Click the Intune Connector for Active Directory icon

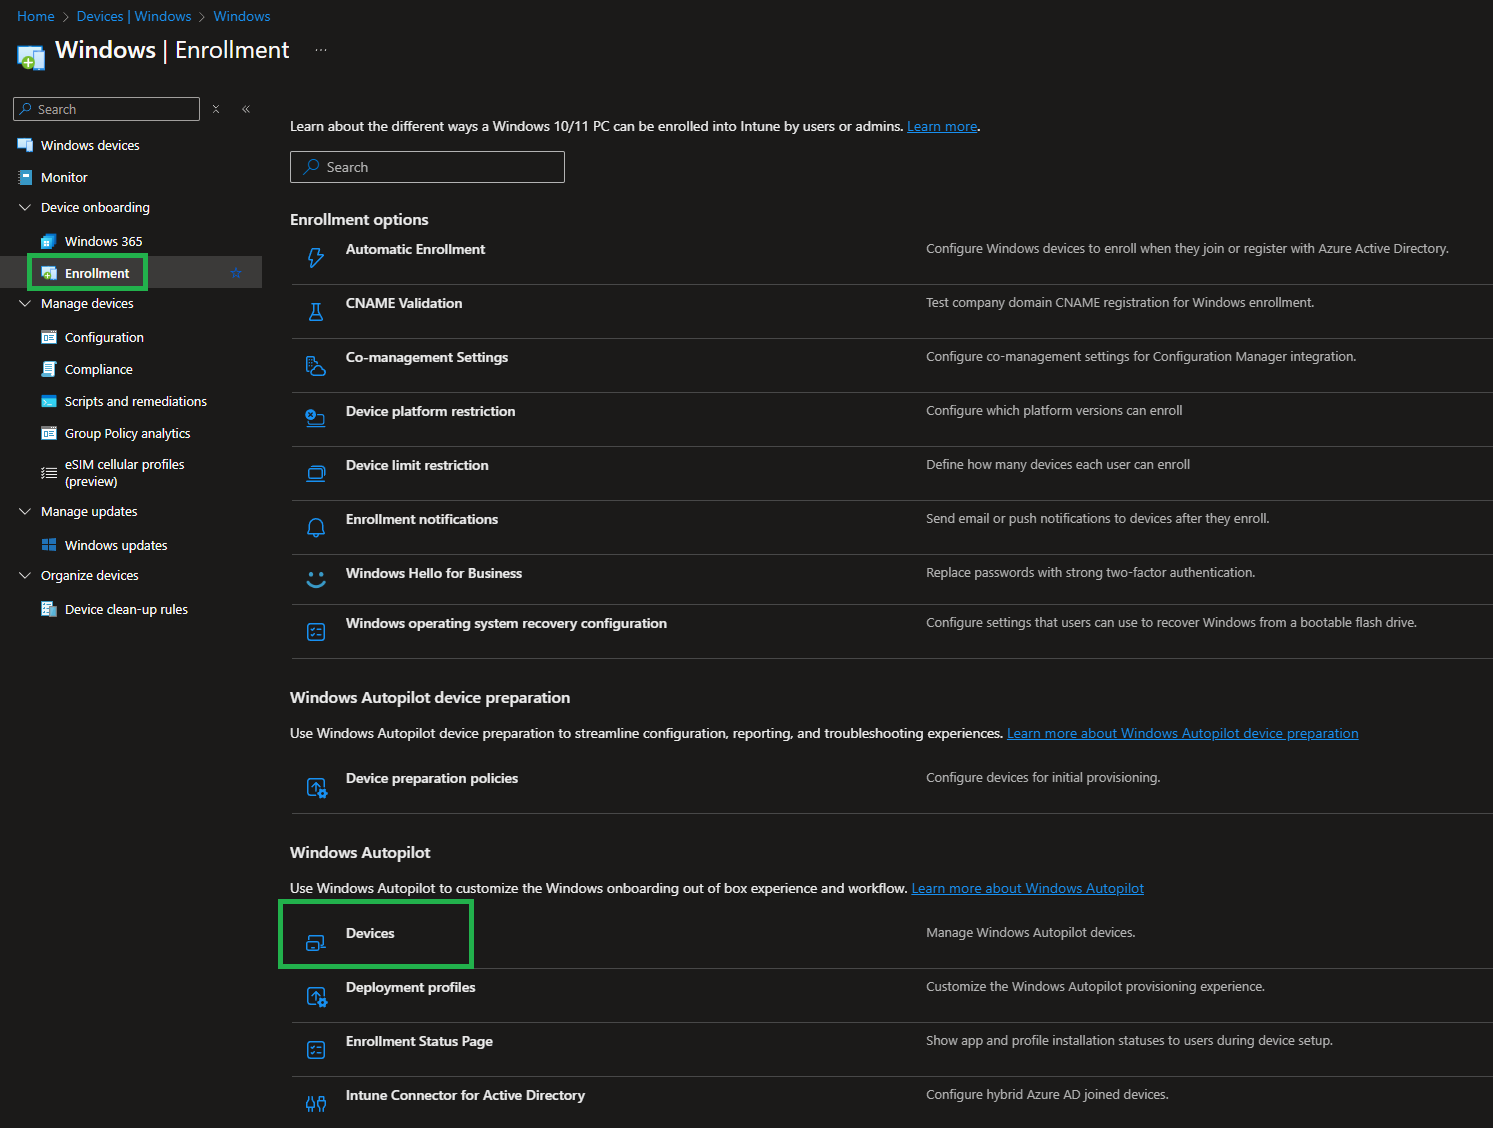(316, 1104)
